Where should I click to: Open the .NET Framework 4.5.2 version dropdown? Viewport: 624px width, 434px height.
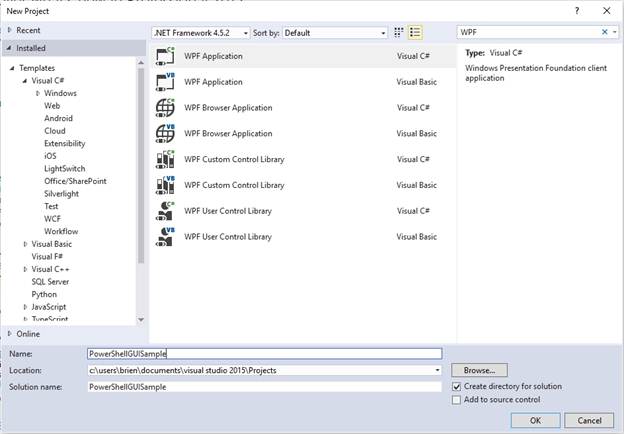tap(201, 33)
